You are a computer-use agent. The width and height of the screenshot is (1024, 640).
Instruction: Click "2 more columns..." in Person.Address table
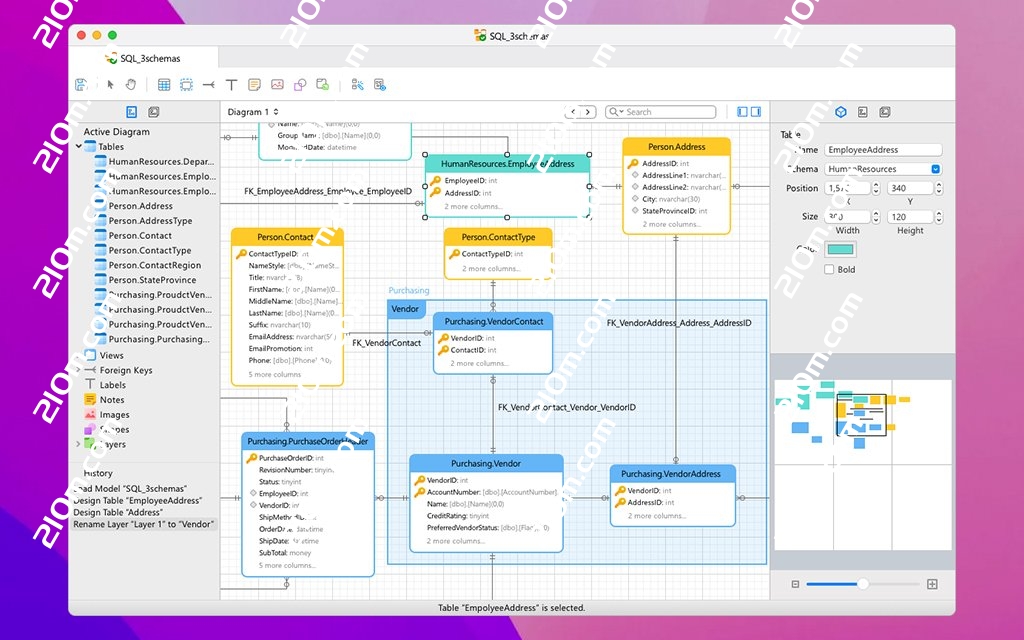[x=671, y=224]
